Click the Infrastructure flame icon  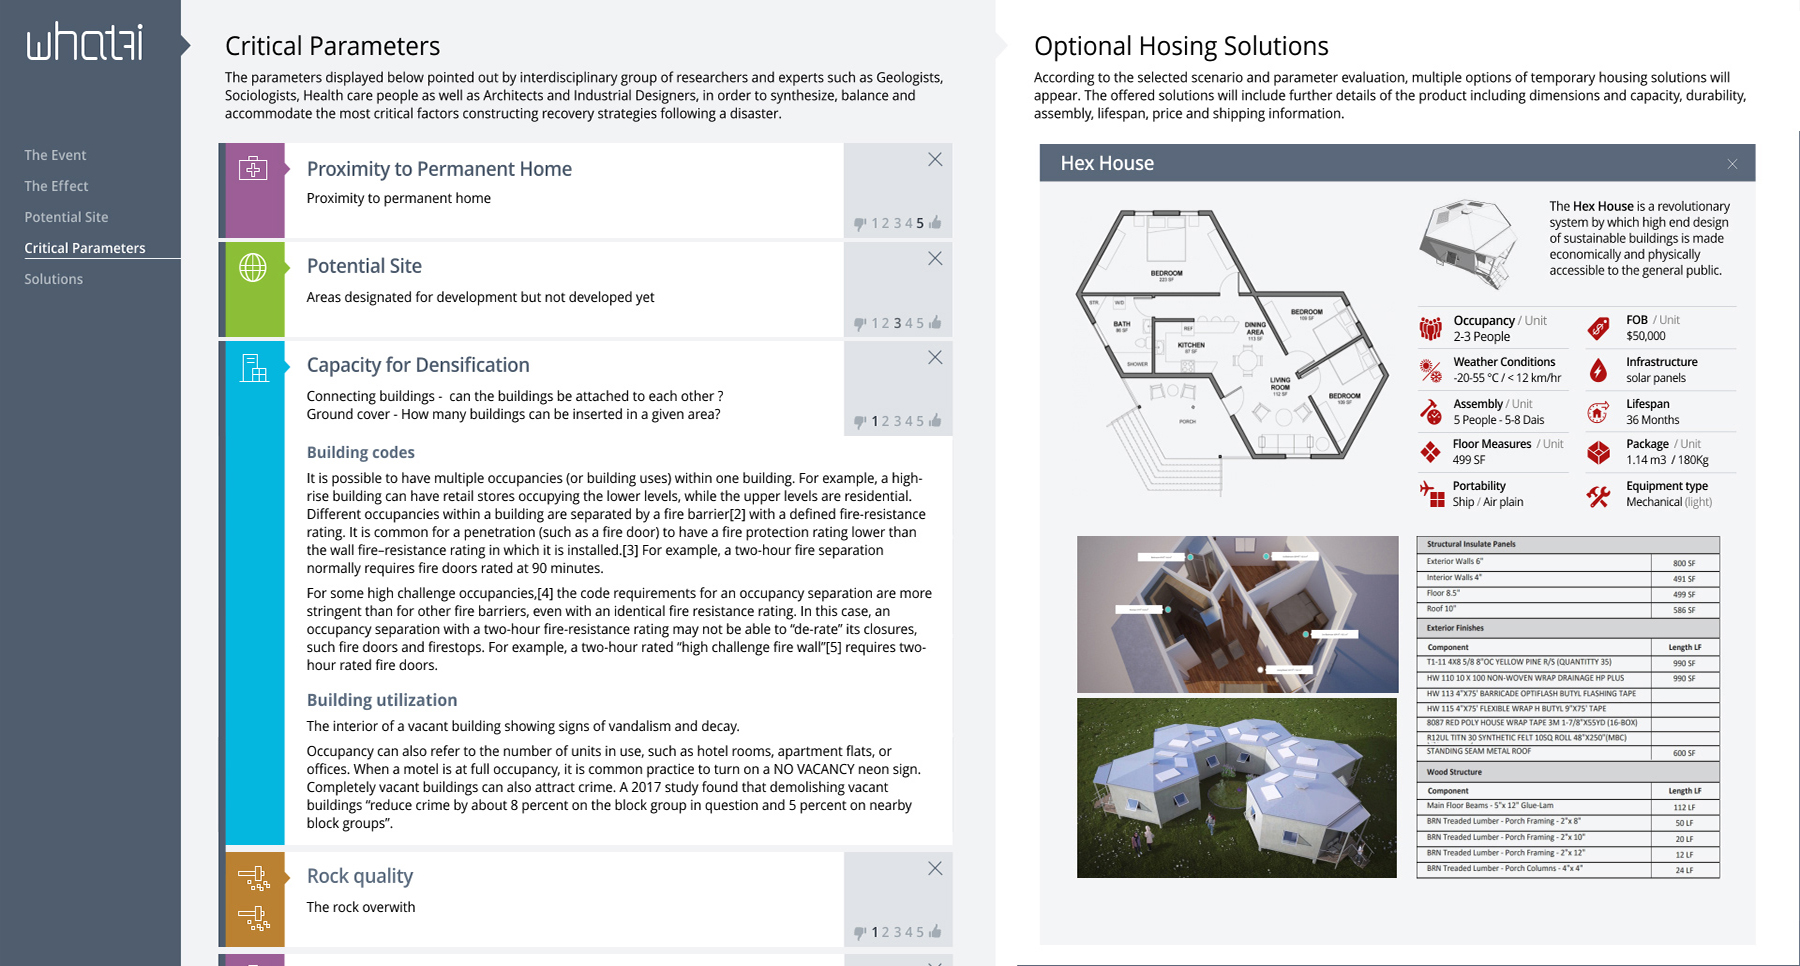pos(1598,370)
